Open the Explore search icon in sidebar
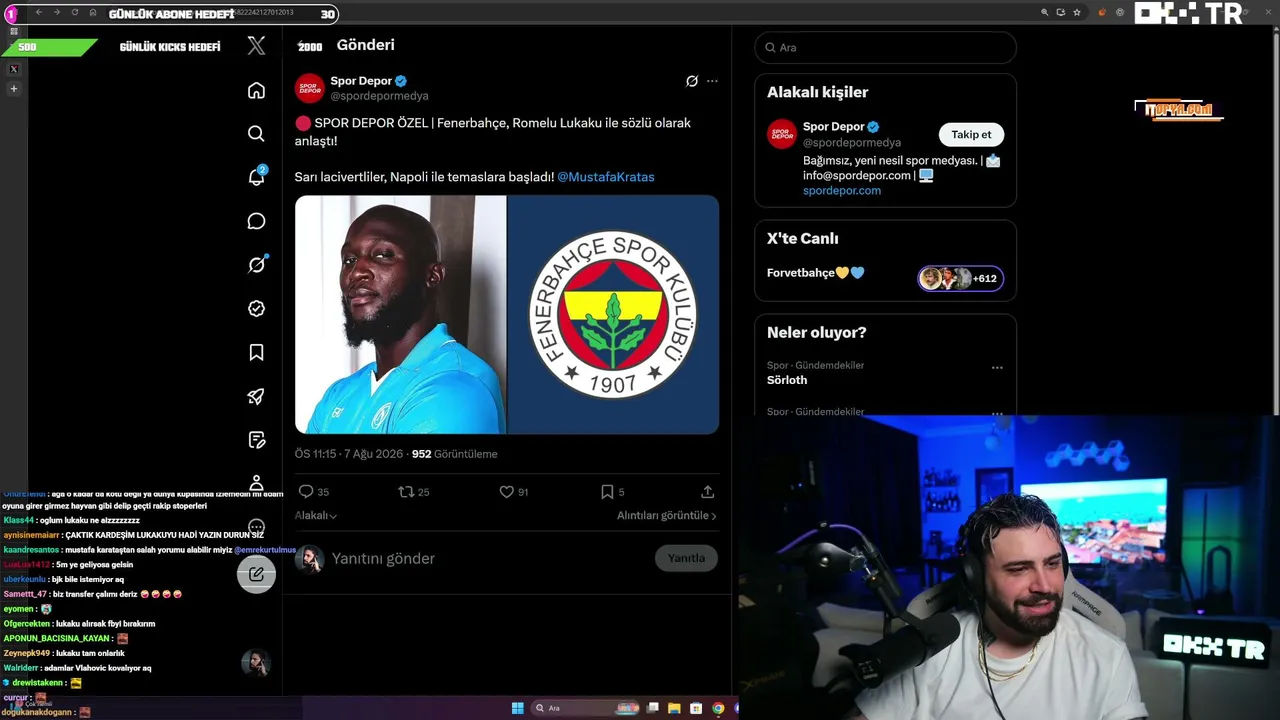Screen dimensions: 1280x720 256,134
